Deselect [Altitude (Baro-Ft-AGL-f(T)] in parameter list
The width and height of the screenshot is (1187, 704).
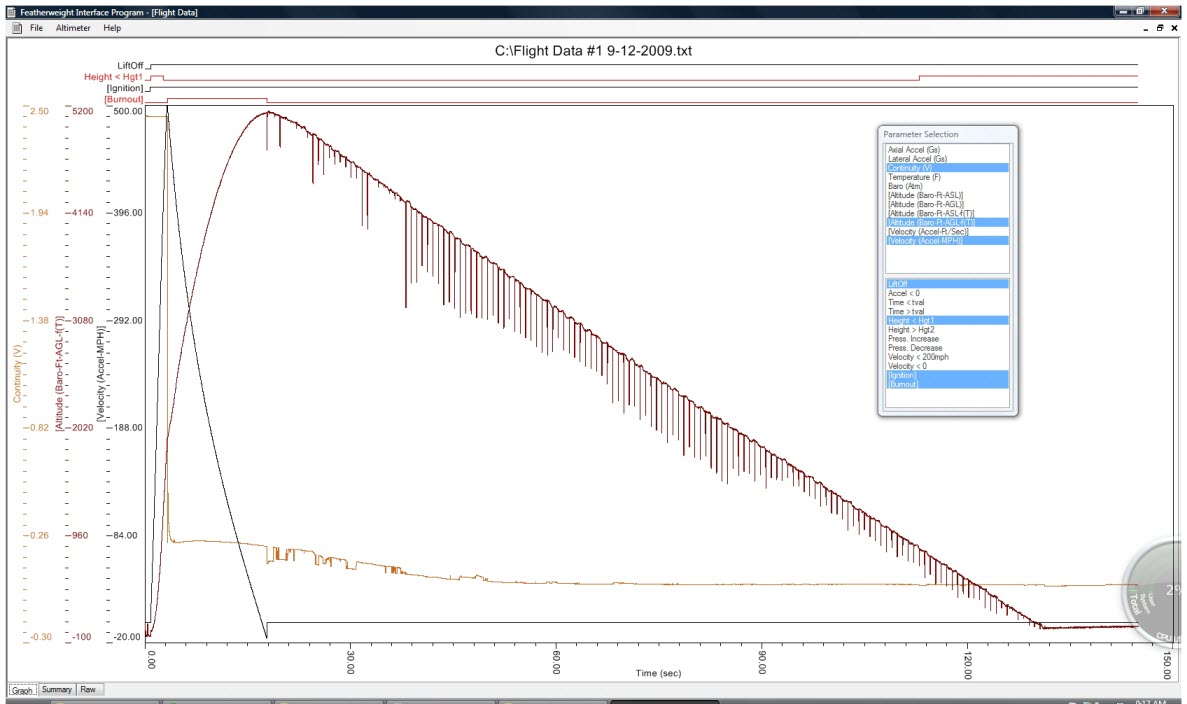[947, 223]
